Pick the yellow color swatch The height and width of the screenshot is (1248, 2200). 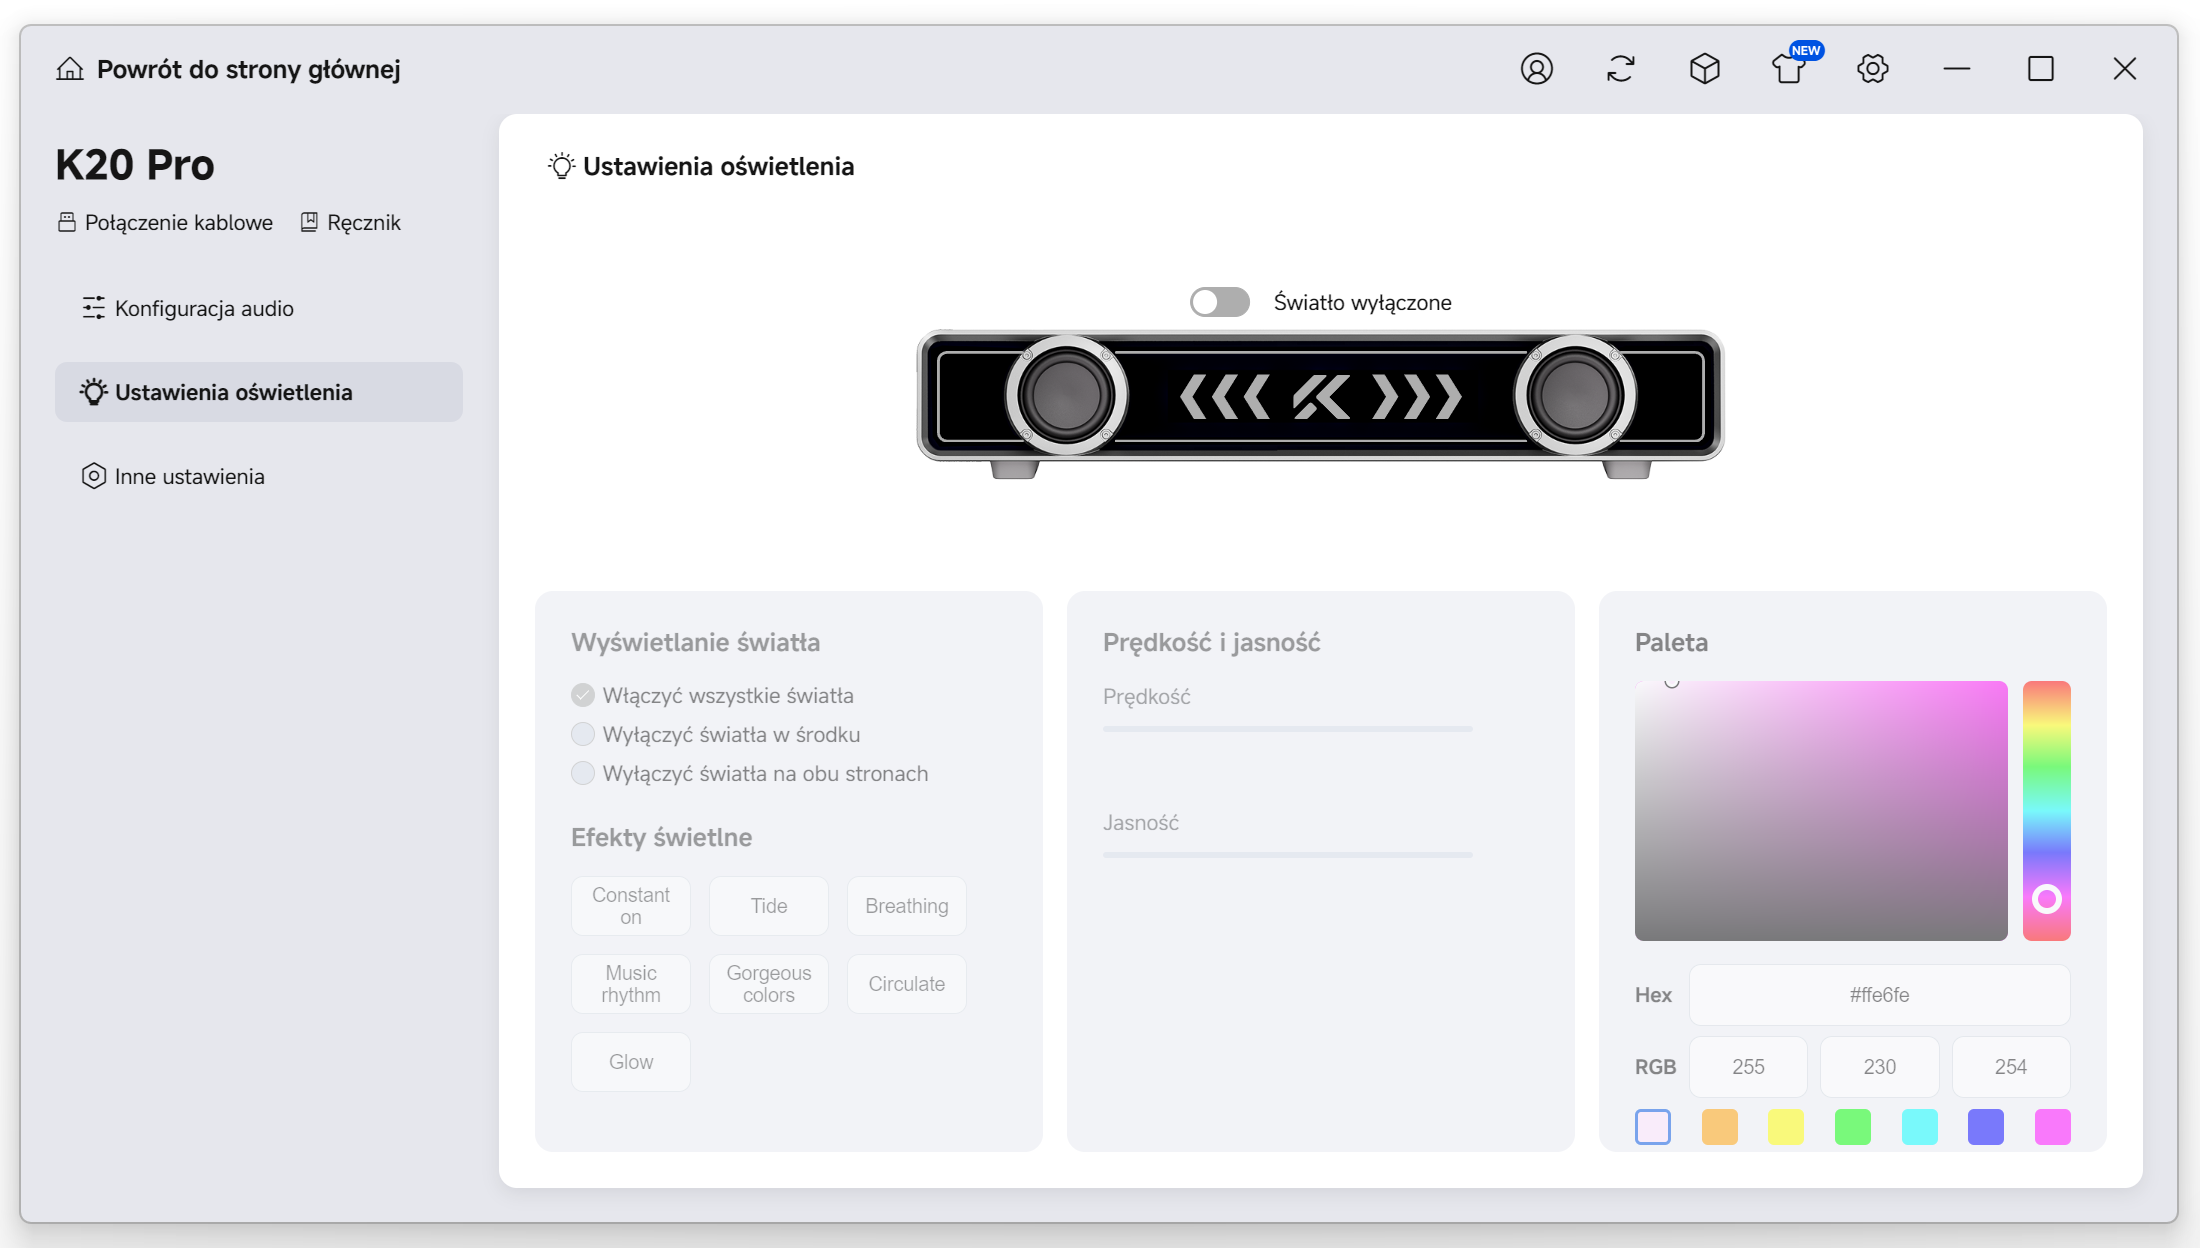tap(1786, 1127)
